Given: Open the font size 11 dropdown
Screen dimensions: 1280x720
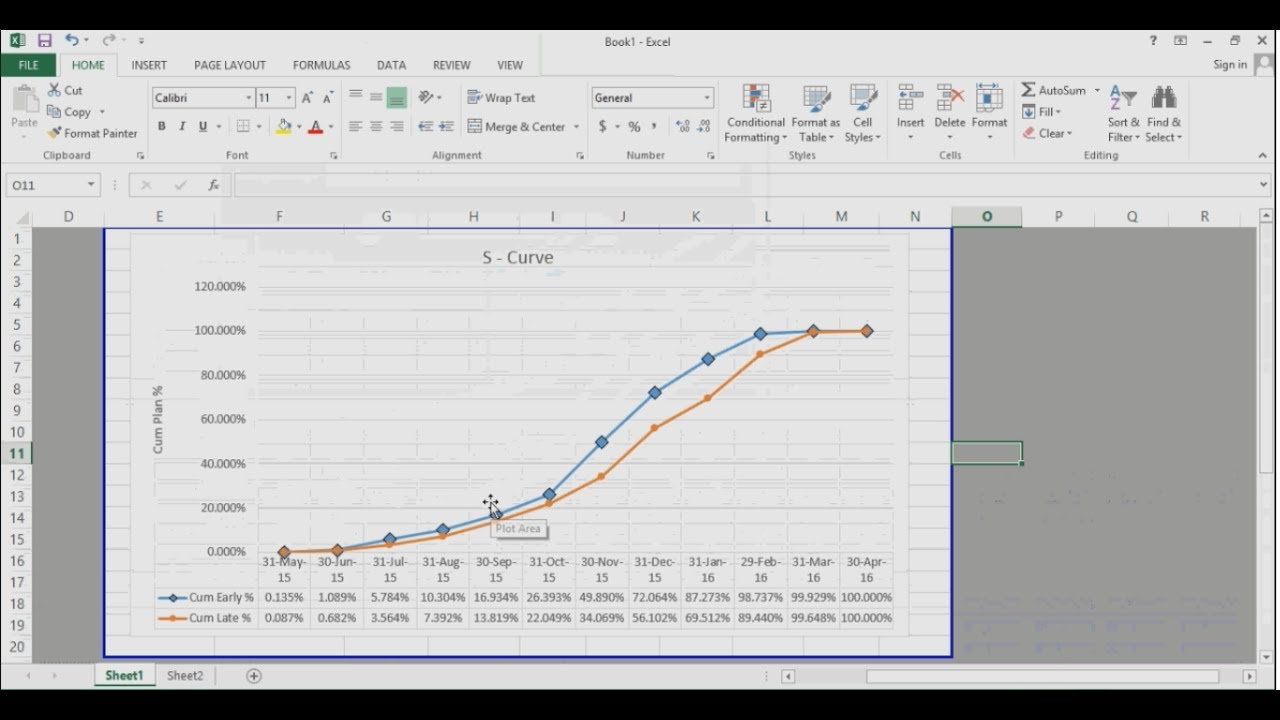Looking at the screenshot, I should pos(289,98).
